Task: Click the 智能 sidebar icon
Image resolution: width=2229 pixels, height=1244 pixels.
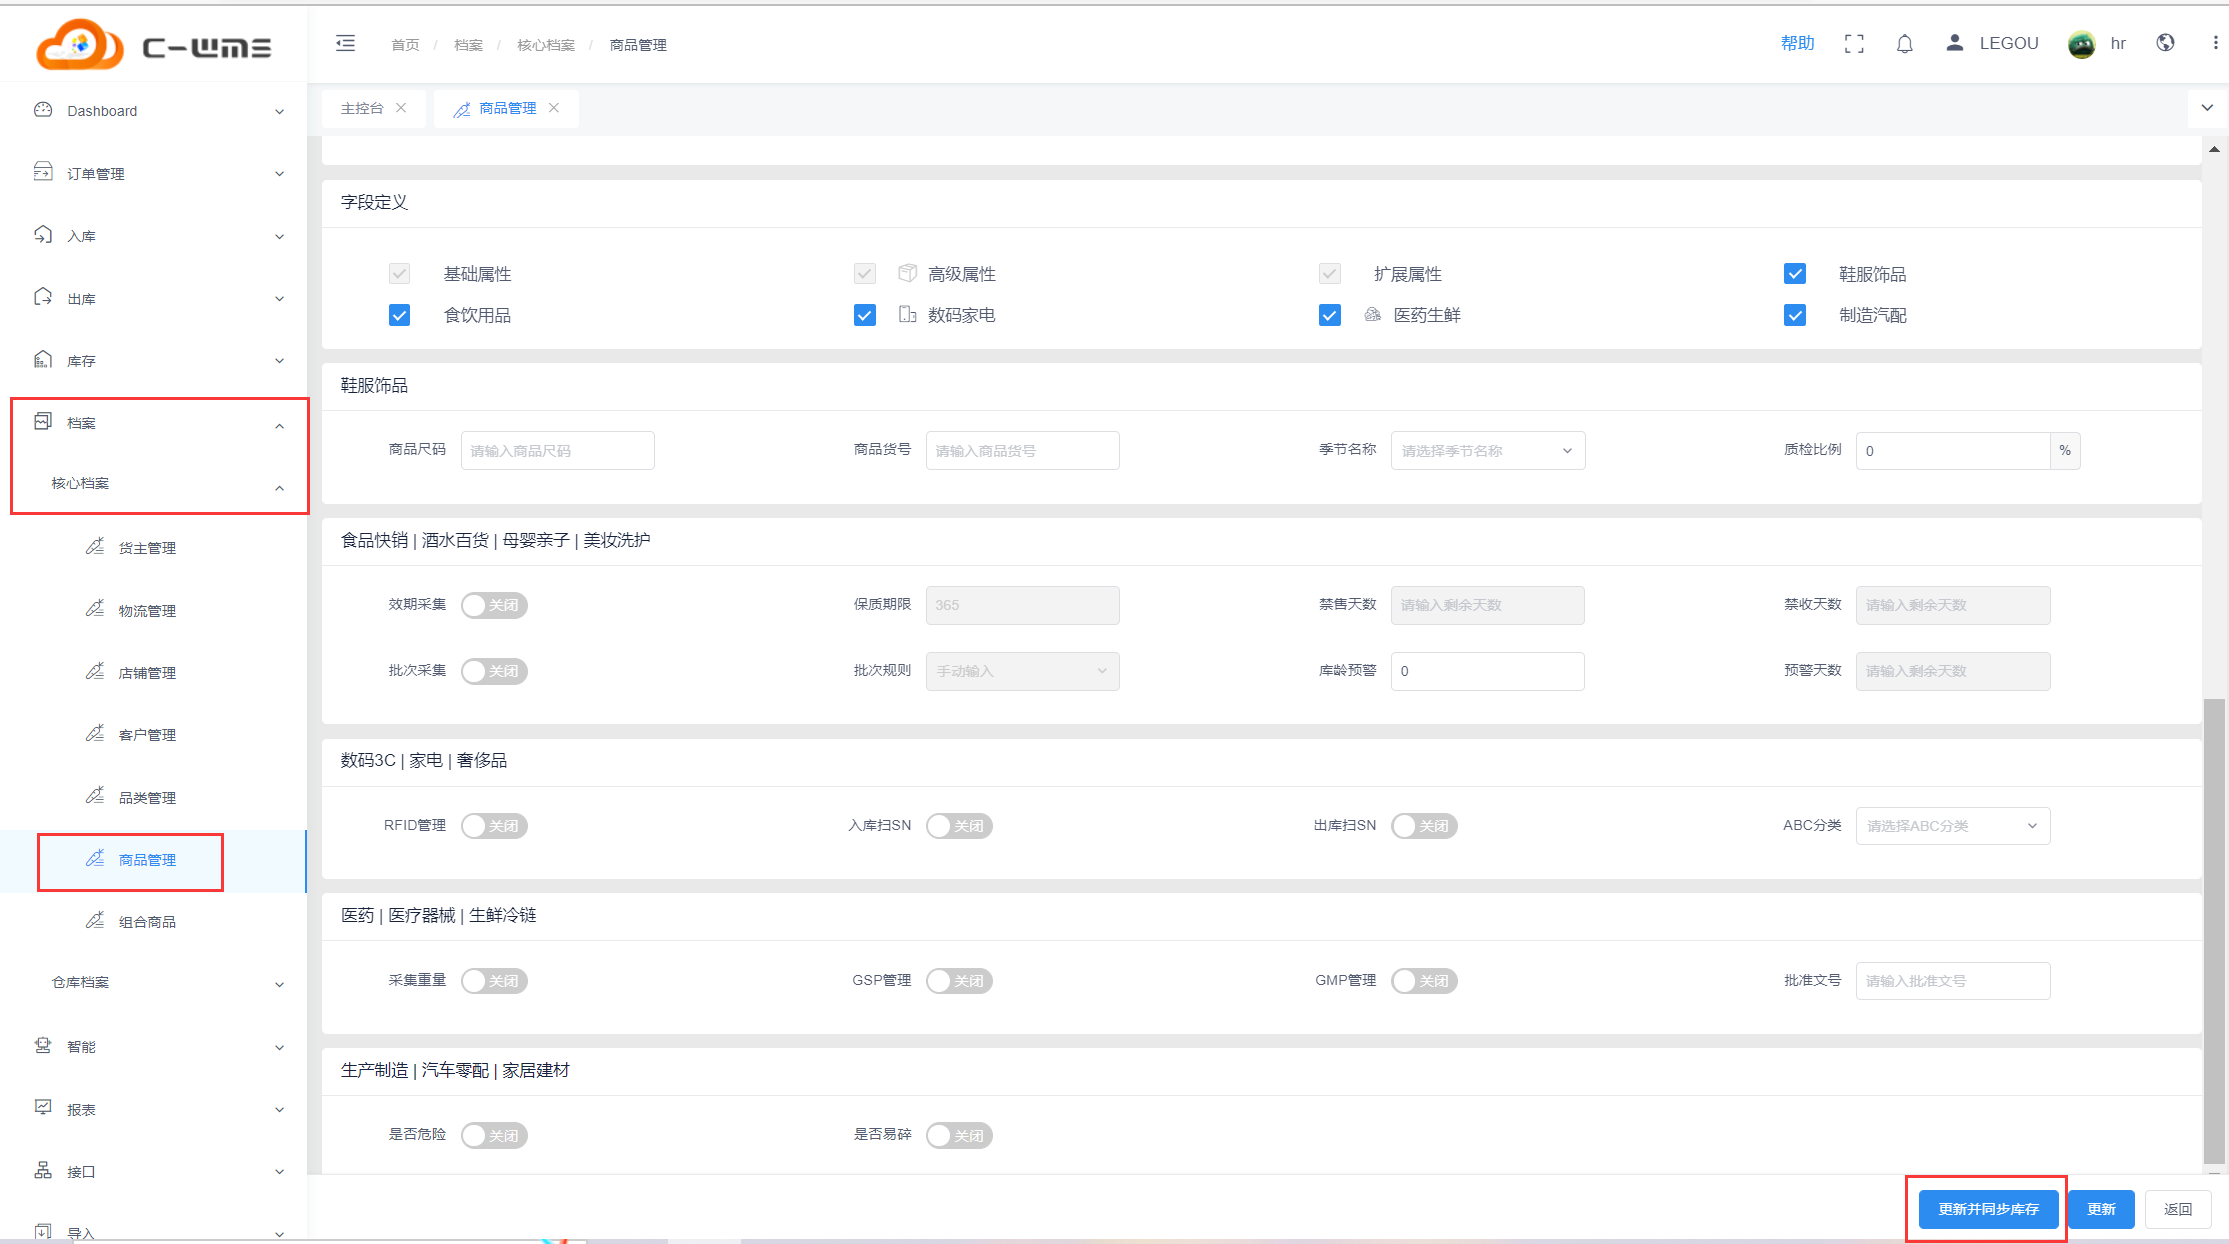Action: point(43,1046)
